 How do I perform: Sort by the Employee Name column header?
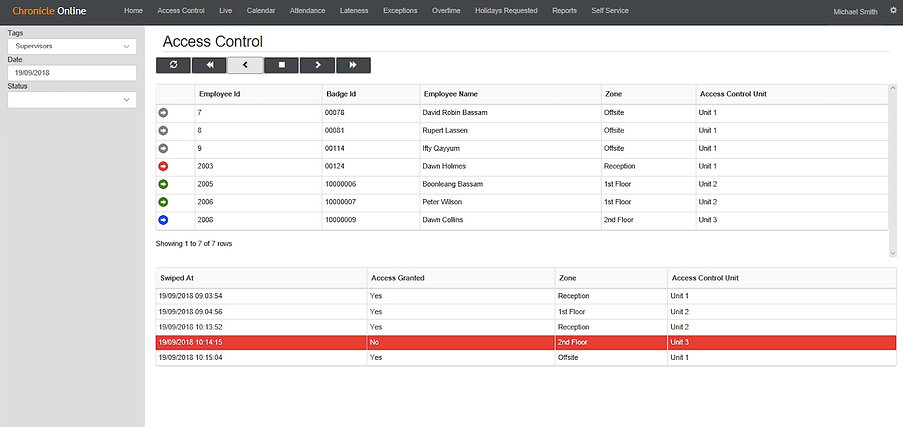pos(511,95)
